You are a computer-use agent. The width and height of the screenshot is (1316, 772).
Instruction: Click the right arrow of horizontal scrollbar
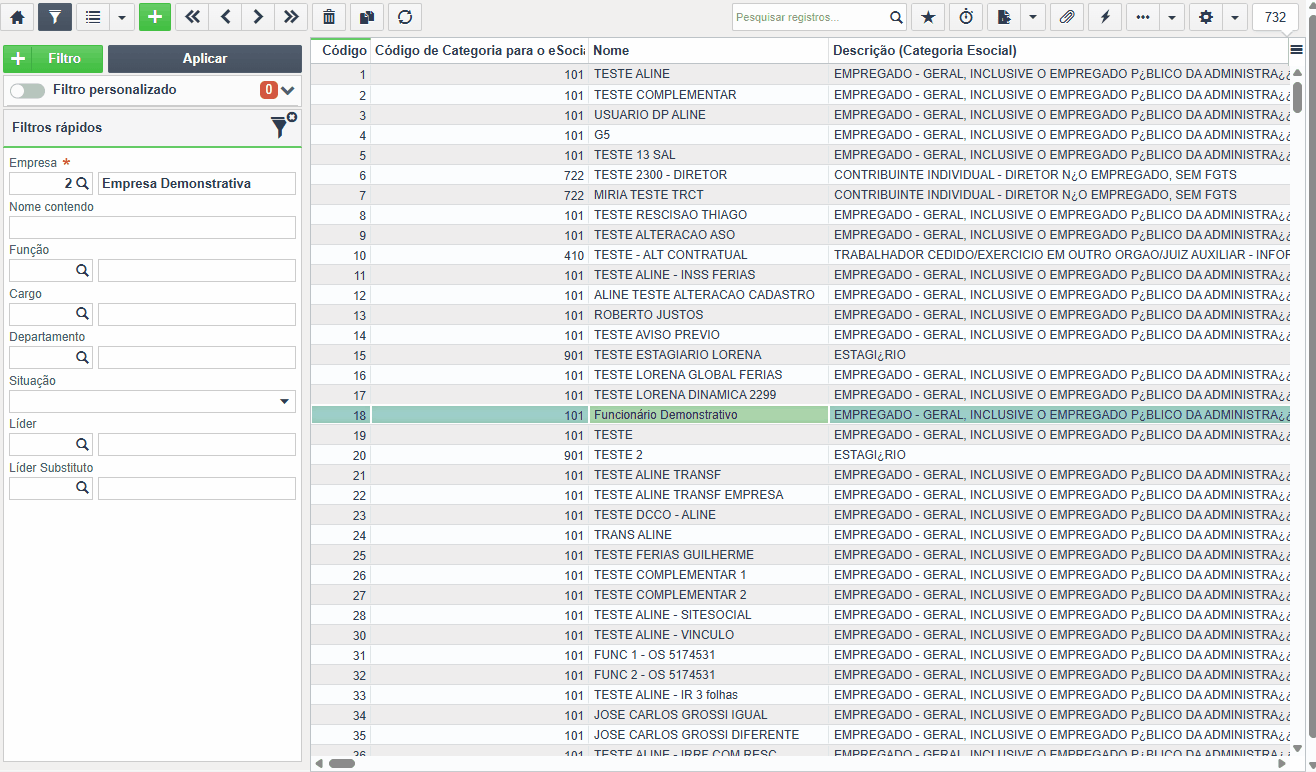1282,763
